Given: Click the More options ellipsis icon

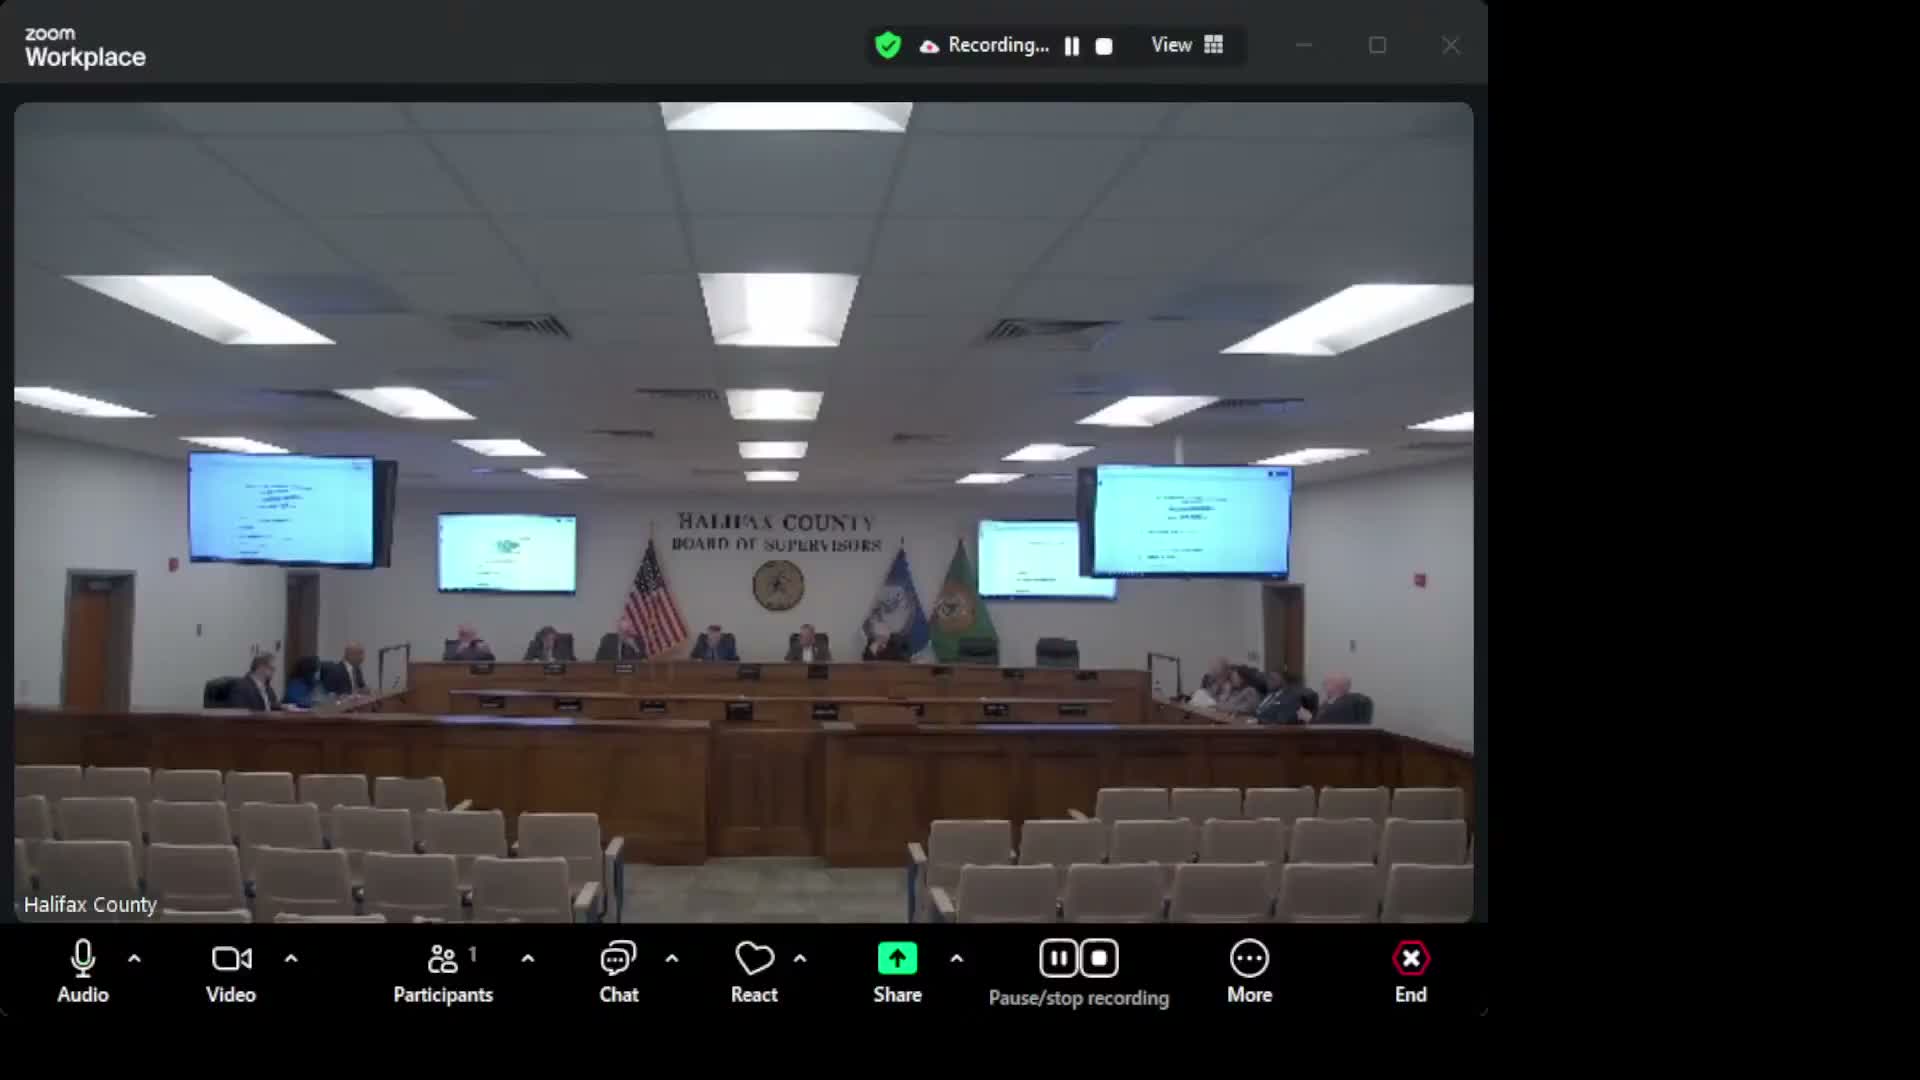Looking at the screenshot, I should click(1249, 958).
